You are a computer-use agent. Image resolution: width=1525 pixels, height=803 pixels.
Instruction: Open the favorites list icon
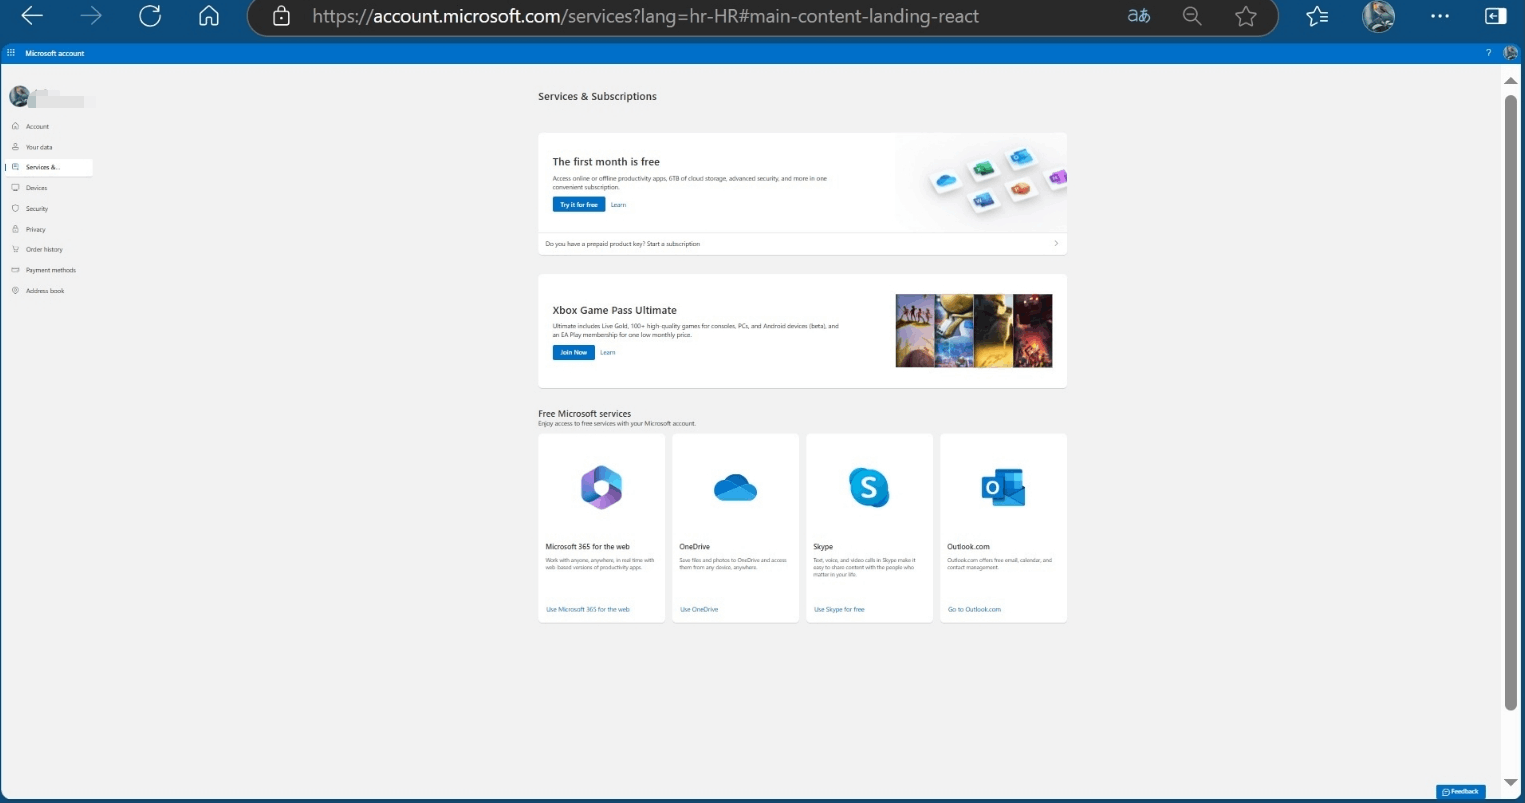click(1317, 16)
